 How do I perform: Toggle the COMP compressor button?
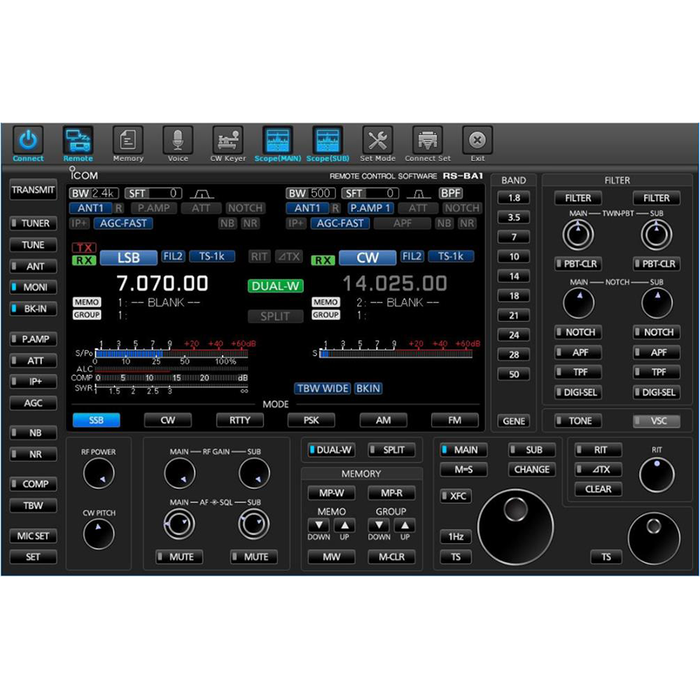click(x=33, y=484)
